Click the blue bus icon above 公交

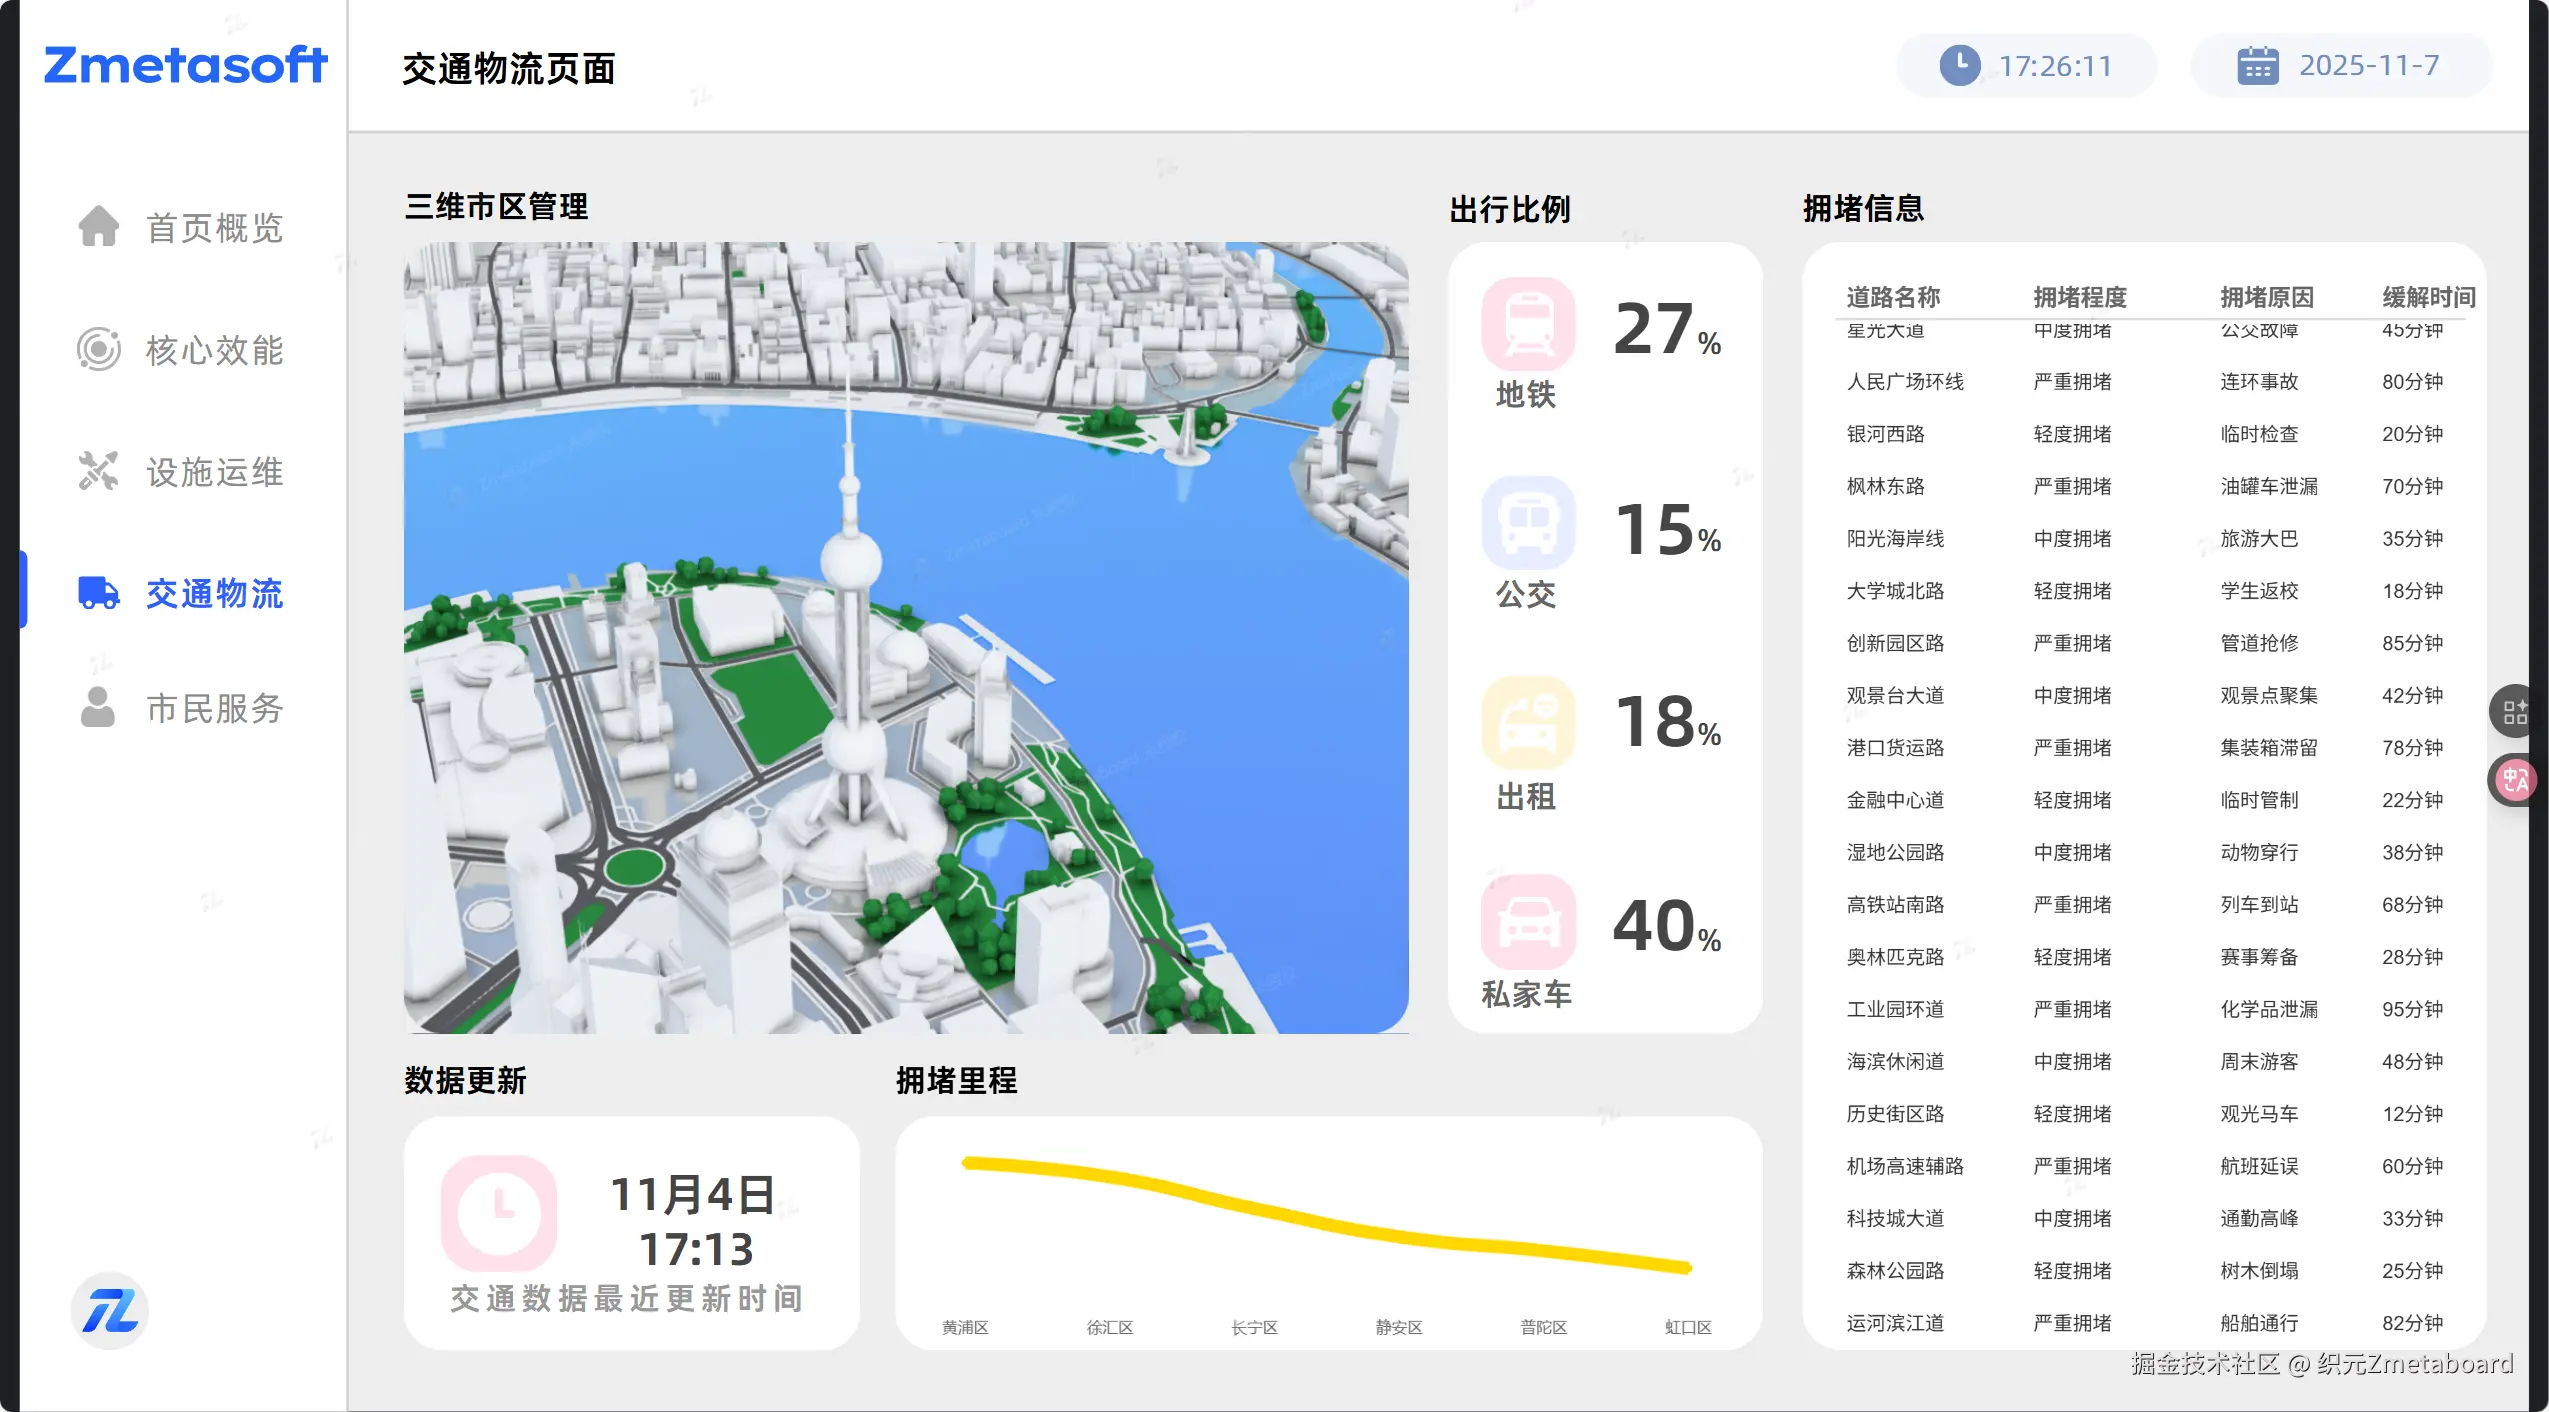point(1527,523)
